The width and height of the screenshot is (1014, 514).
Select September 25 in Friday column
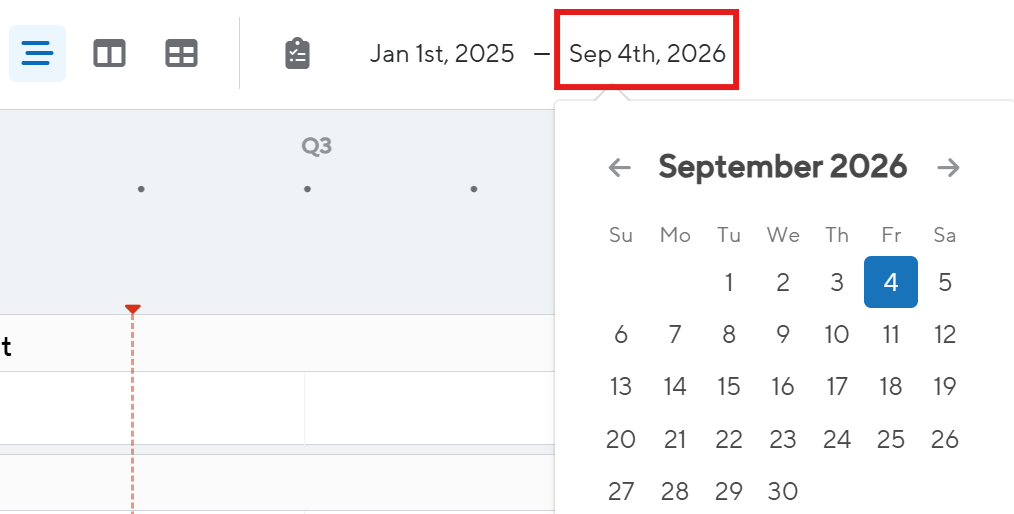coord(890,439)
